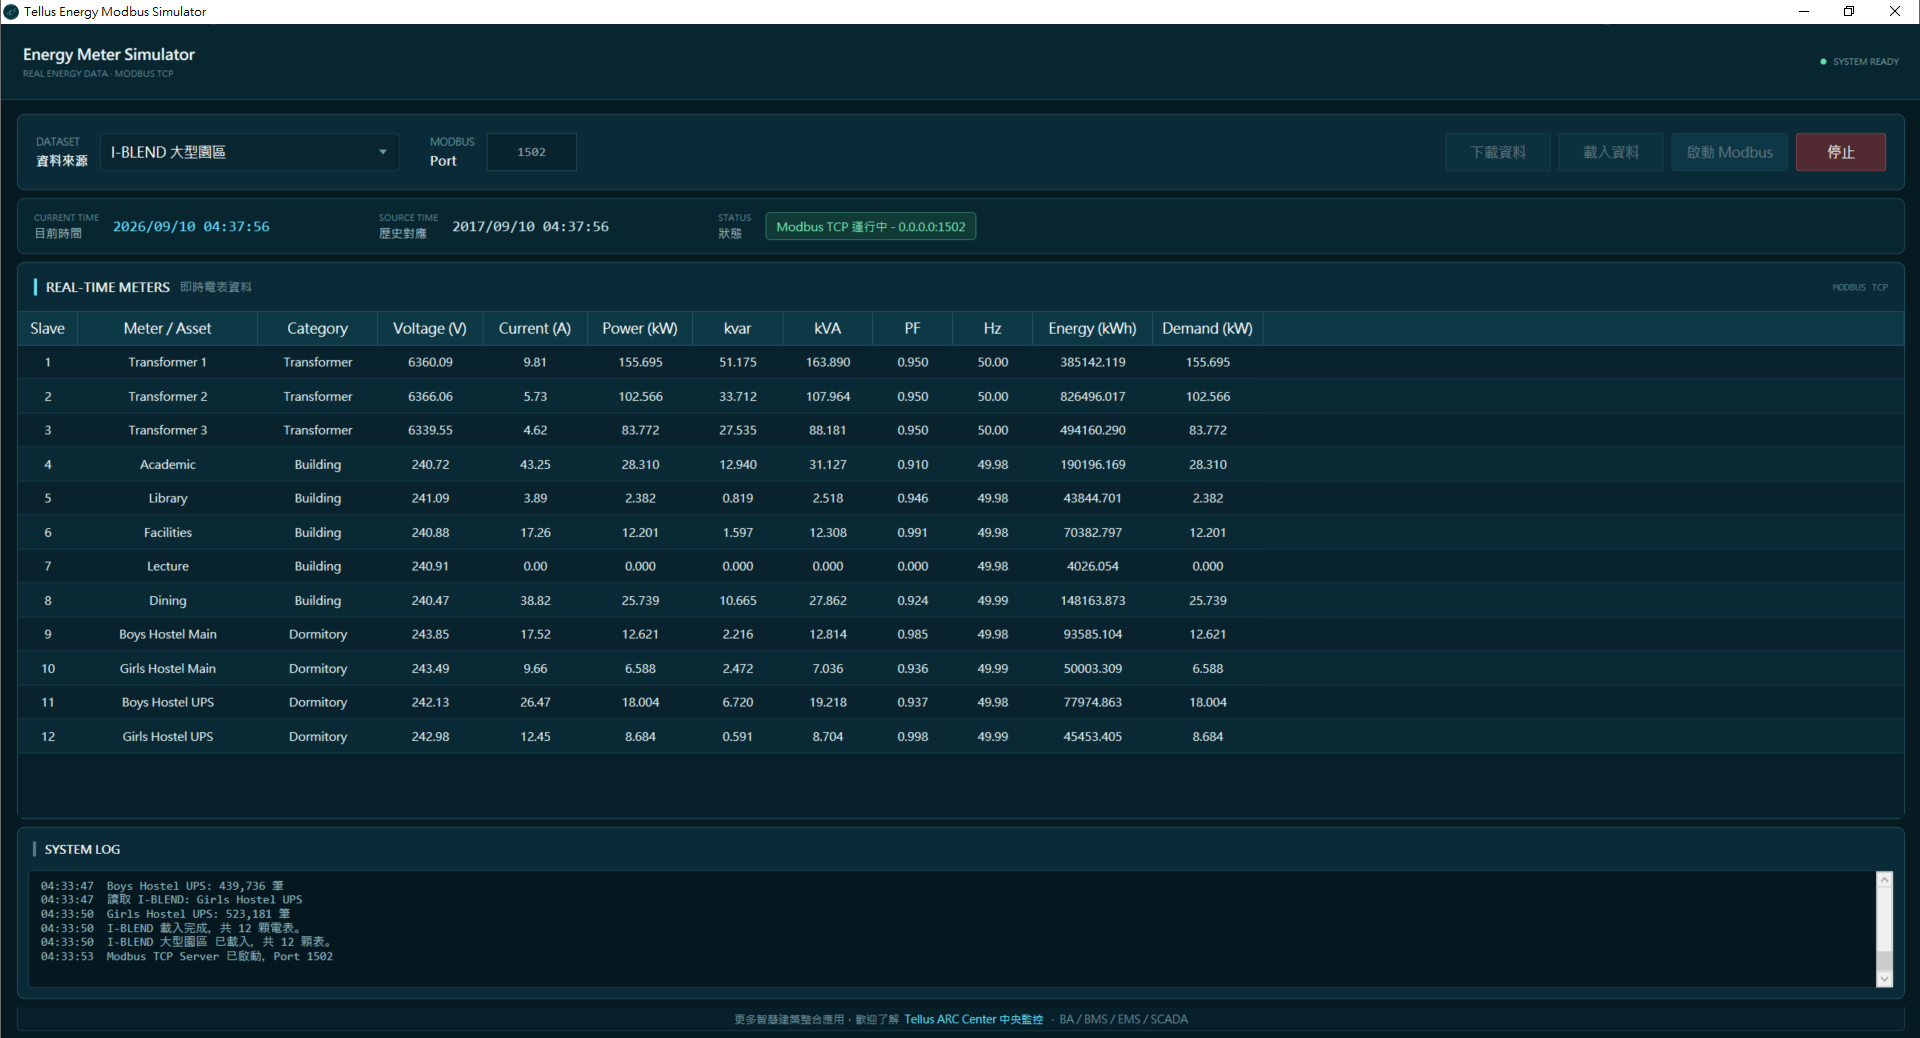Click Transformer 1 voltage value 6360.09
The image size is (1920, 1038).
[430, 362]
